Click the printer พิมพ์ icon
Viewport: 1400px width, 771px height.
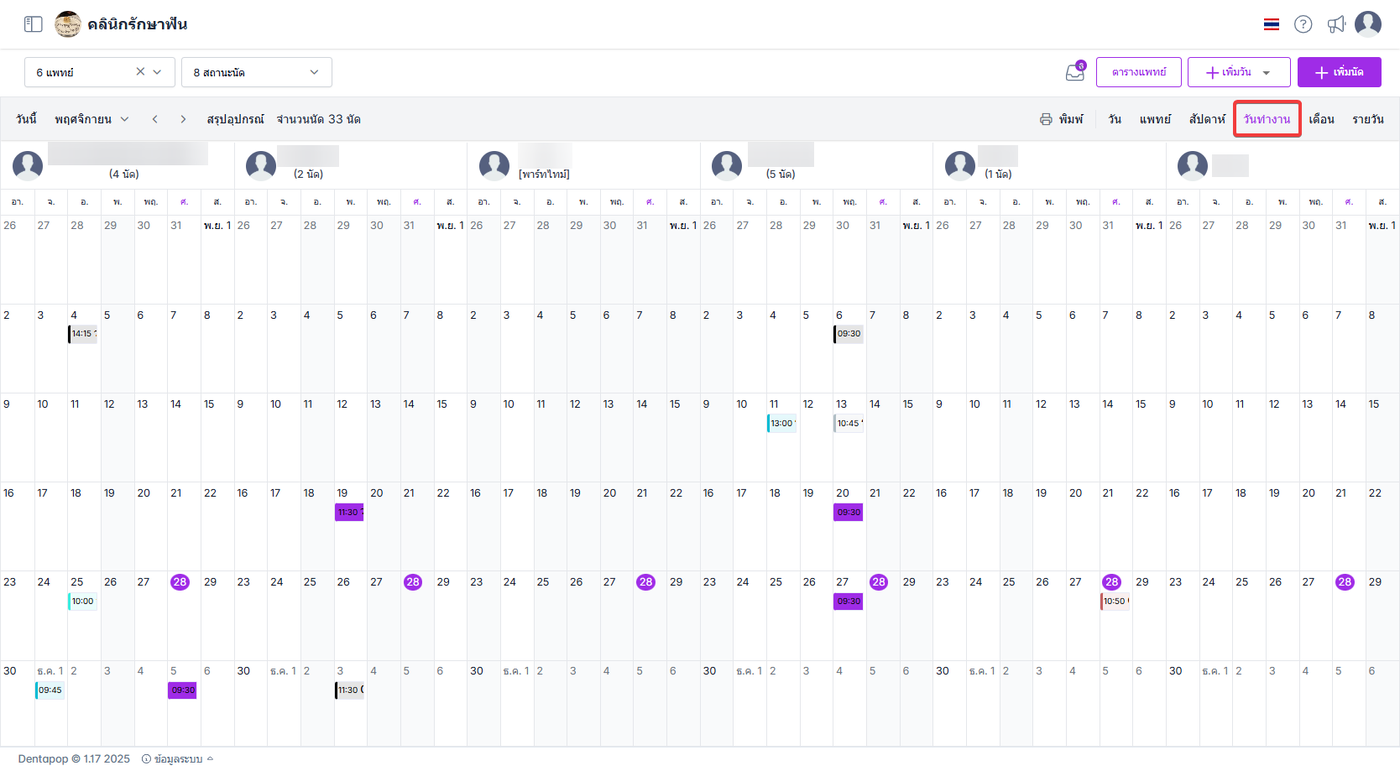pyautogui.click(x=1046, y=119)
